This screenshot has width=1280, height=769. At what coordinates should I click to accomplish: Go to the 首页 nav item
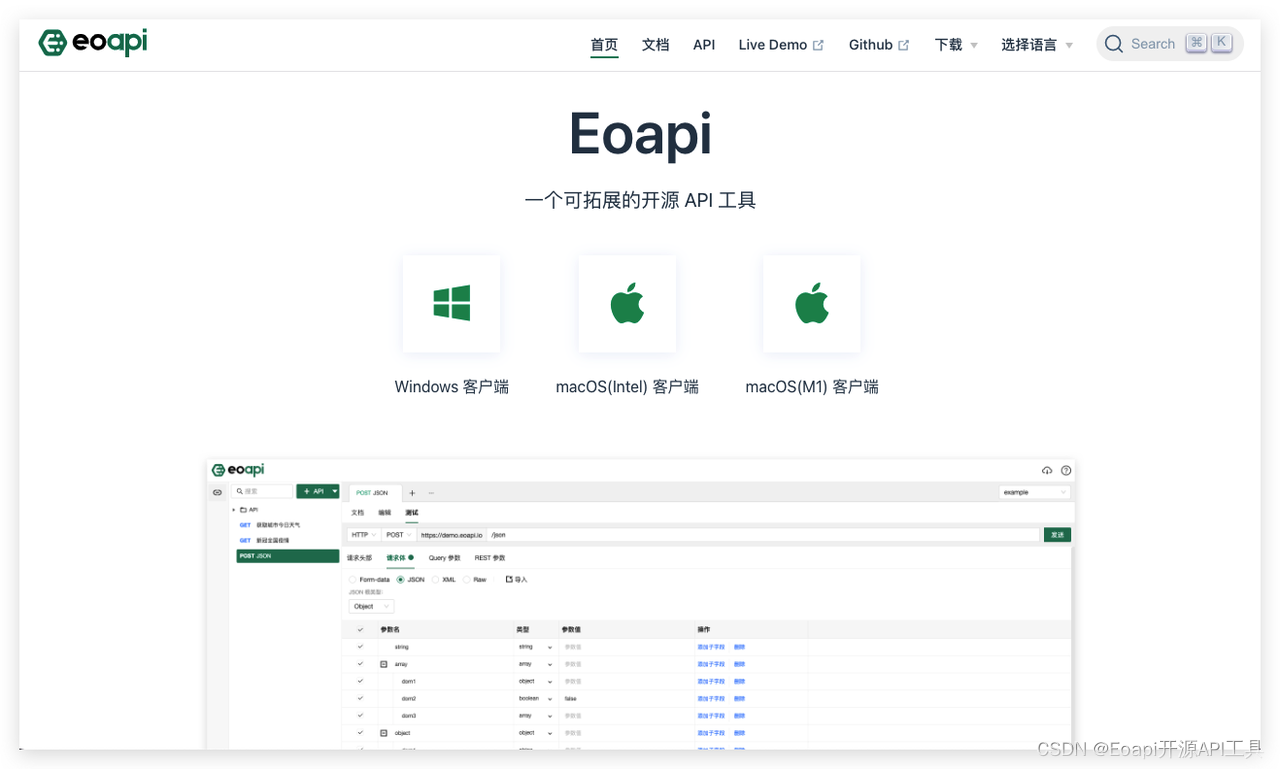click(604, 45)
